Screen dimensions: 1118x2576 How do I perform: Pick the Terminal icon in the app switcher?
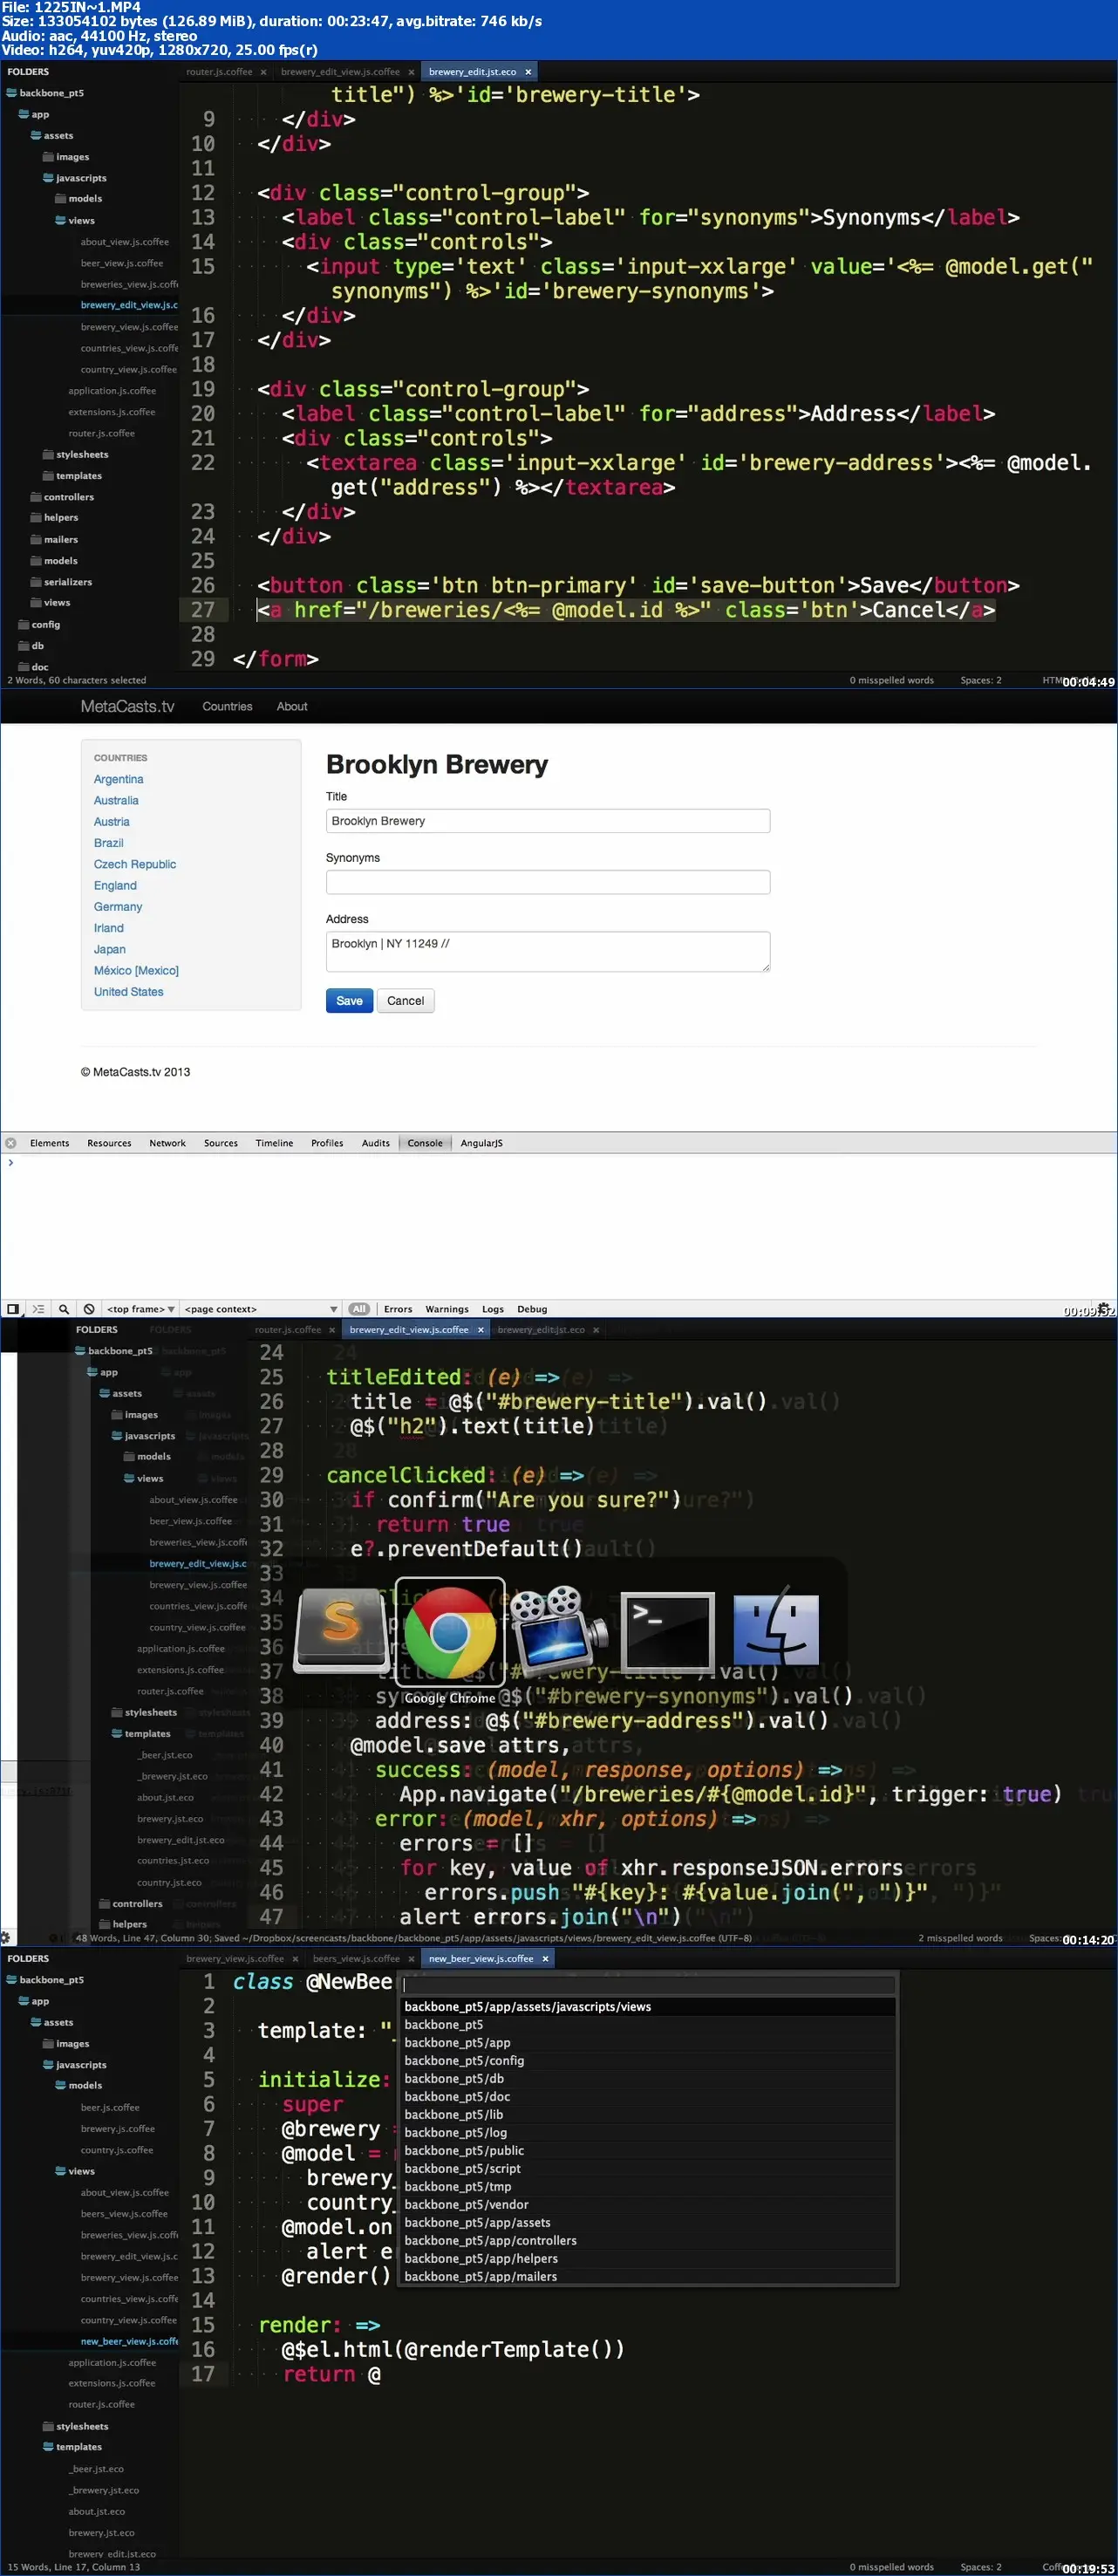[x=667, y=1631]
